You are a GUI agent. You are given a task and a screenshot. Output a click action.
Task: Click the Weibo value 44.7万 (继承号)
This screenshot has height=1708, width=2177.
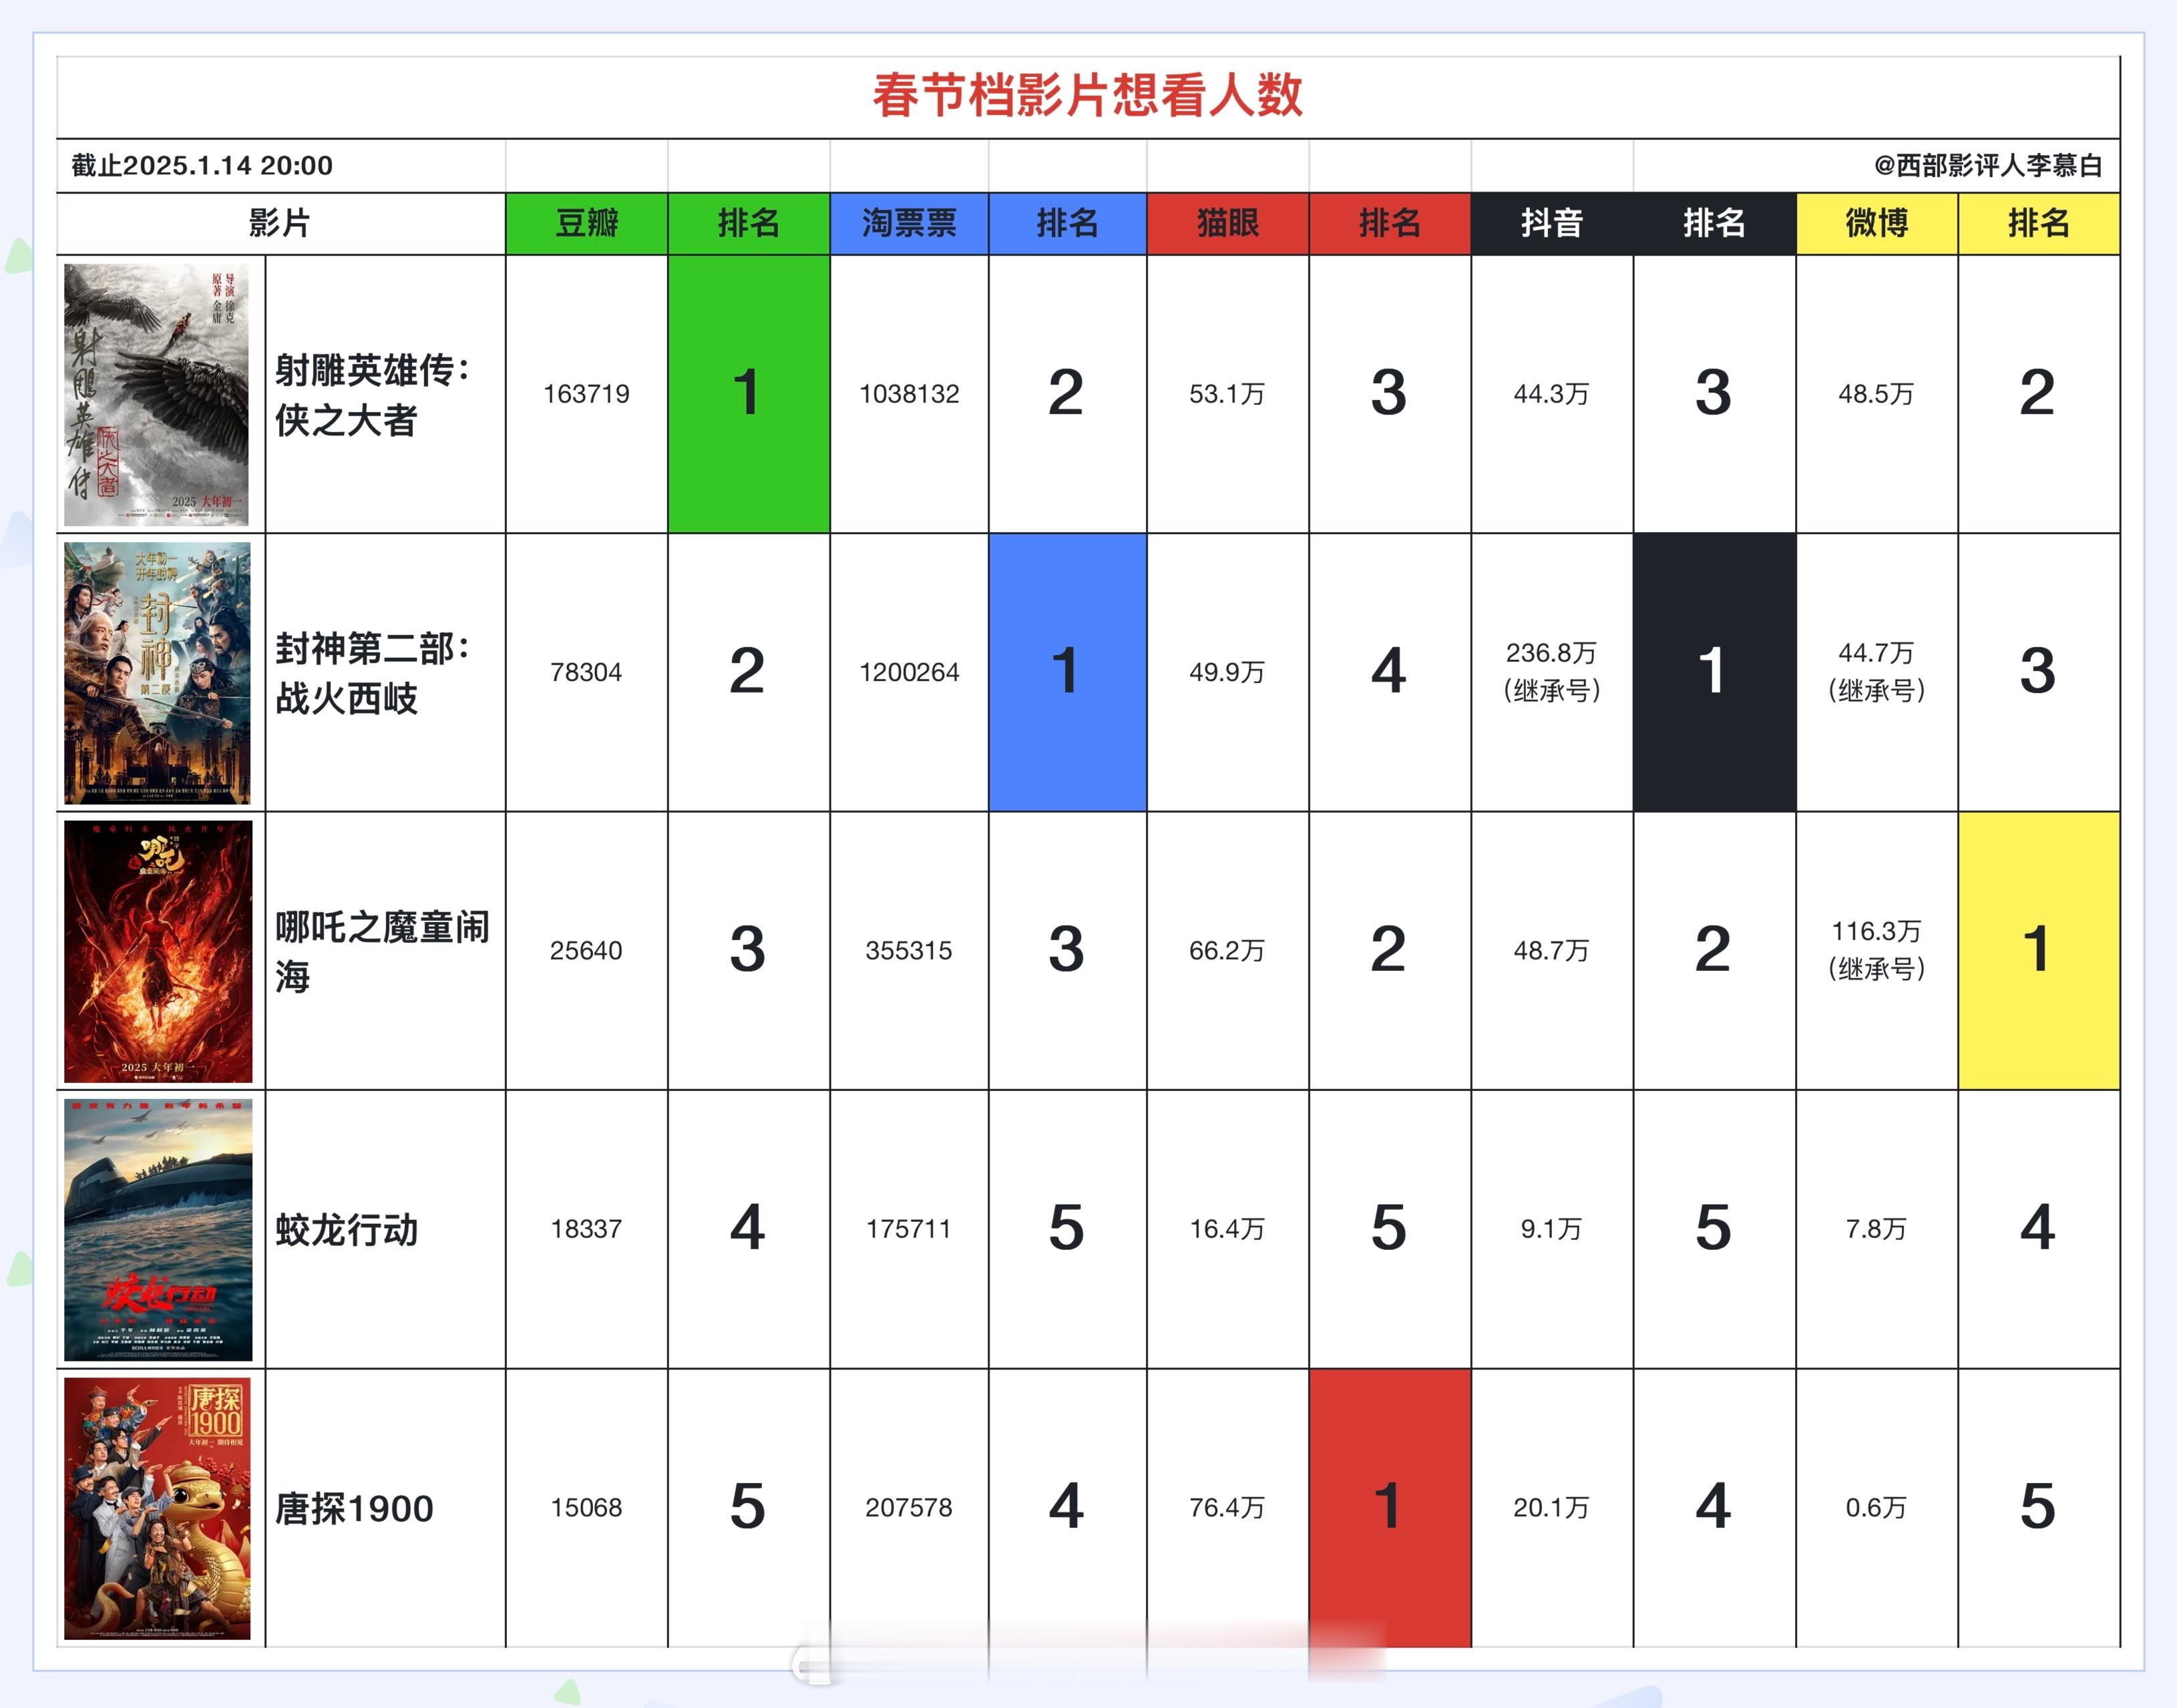coord(1876,672)
